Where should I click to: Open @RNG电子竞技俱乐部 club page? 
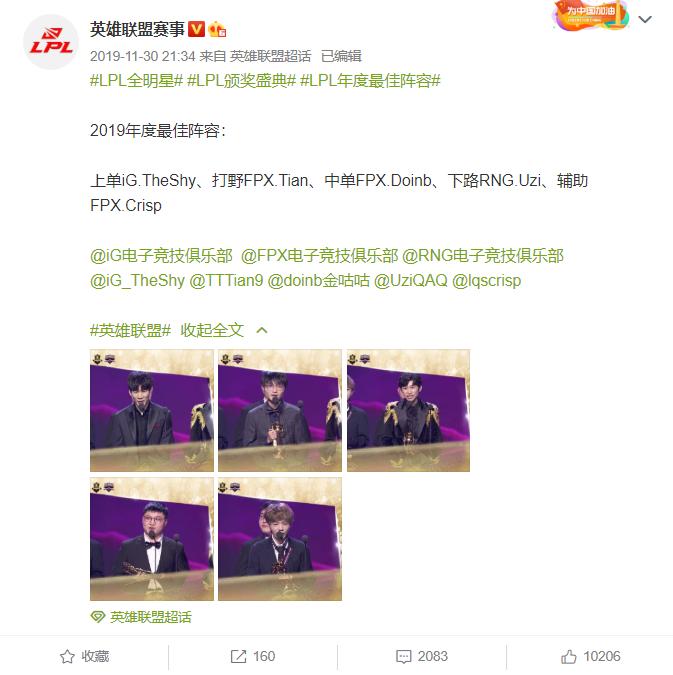click(483, 256)
